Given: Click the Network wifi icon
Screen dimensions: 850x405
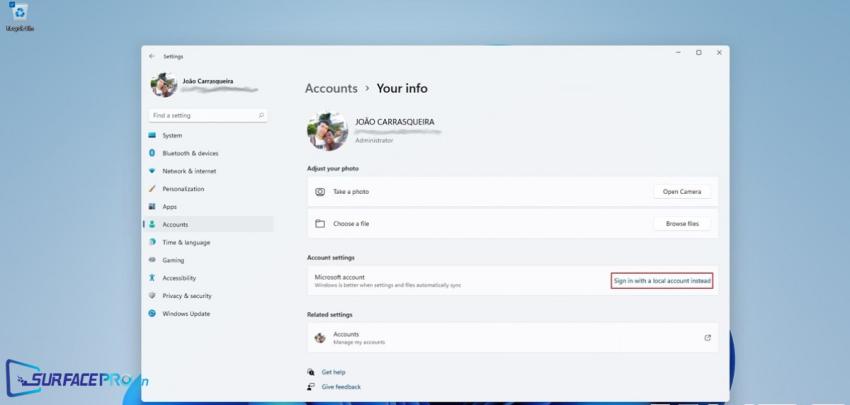Looking at the screenshot, I should [152, 171].
